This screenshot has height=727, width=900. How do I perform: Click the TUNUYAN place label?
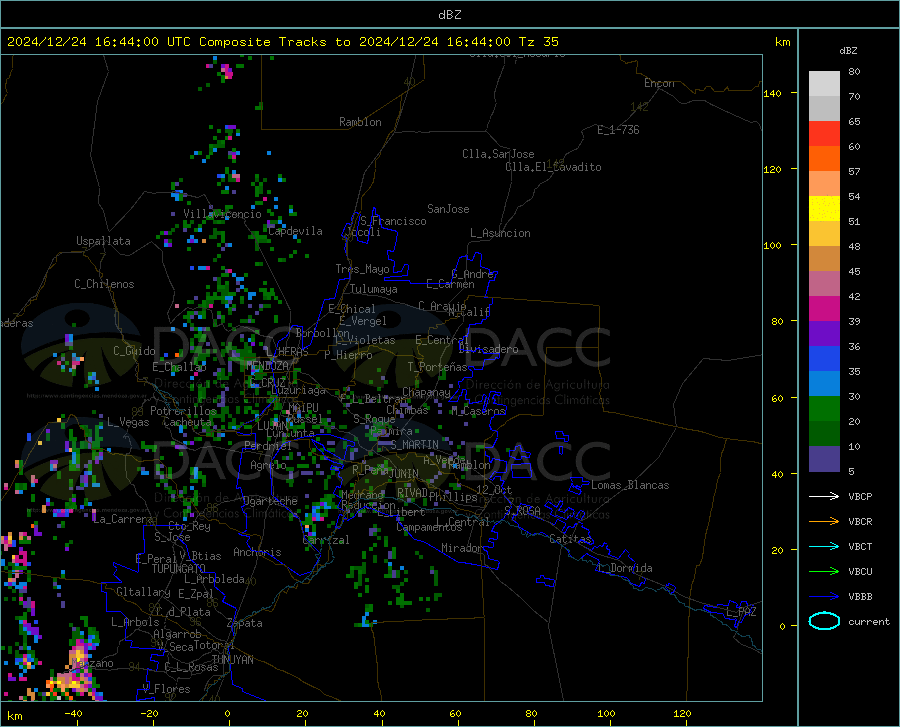(232, 660)
